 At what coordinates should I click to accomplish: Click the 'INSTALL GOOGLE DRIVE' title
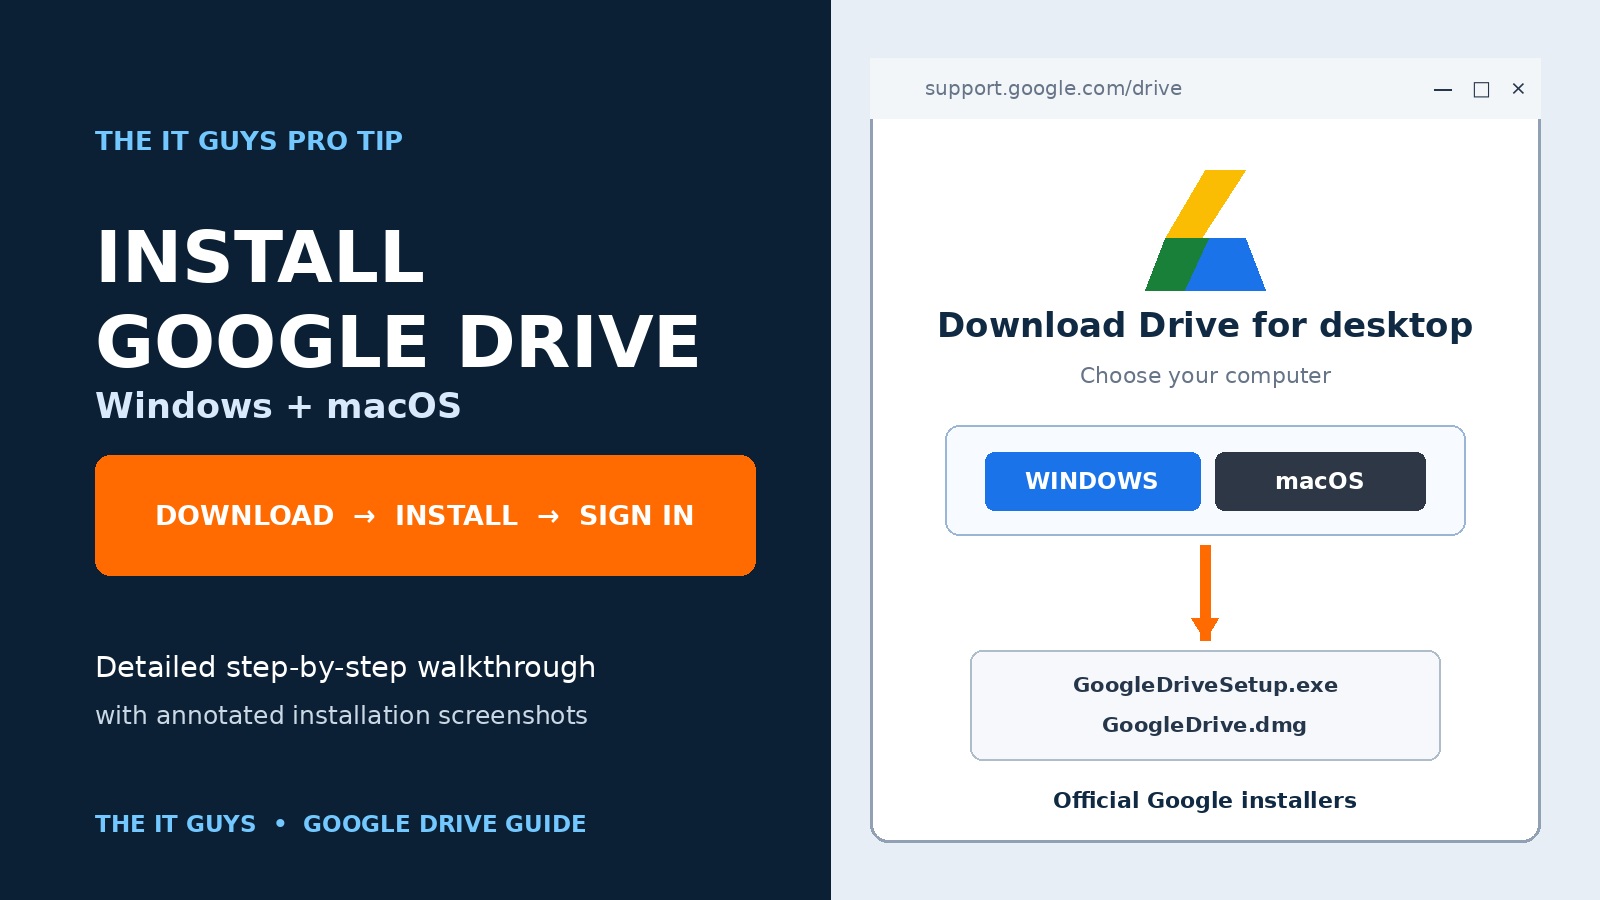tap(398, 298)
